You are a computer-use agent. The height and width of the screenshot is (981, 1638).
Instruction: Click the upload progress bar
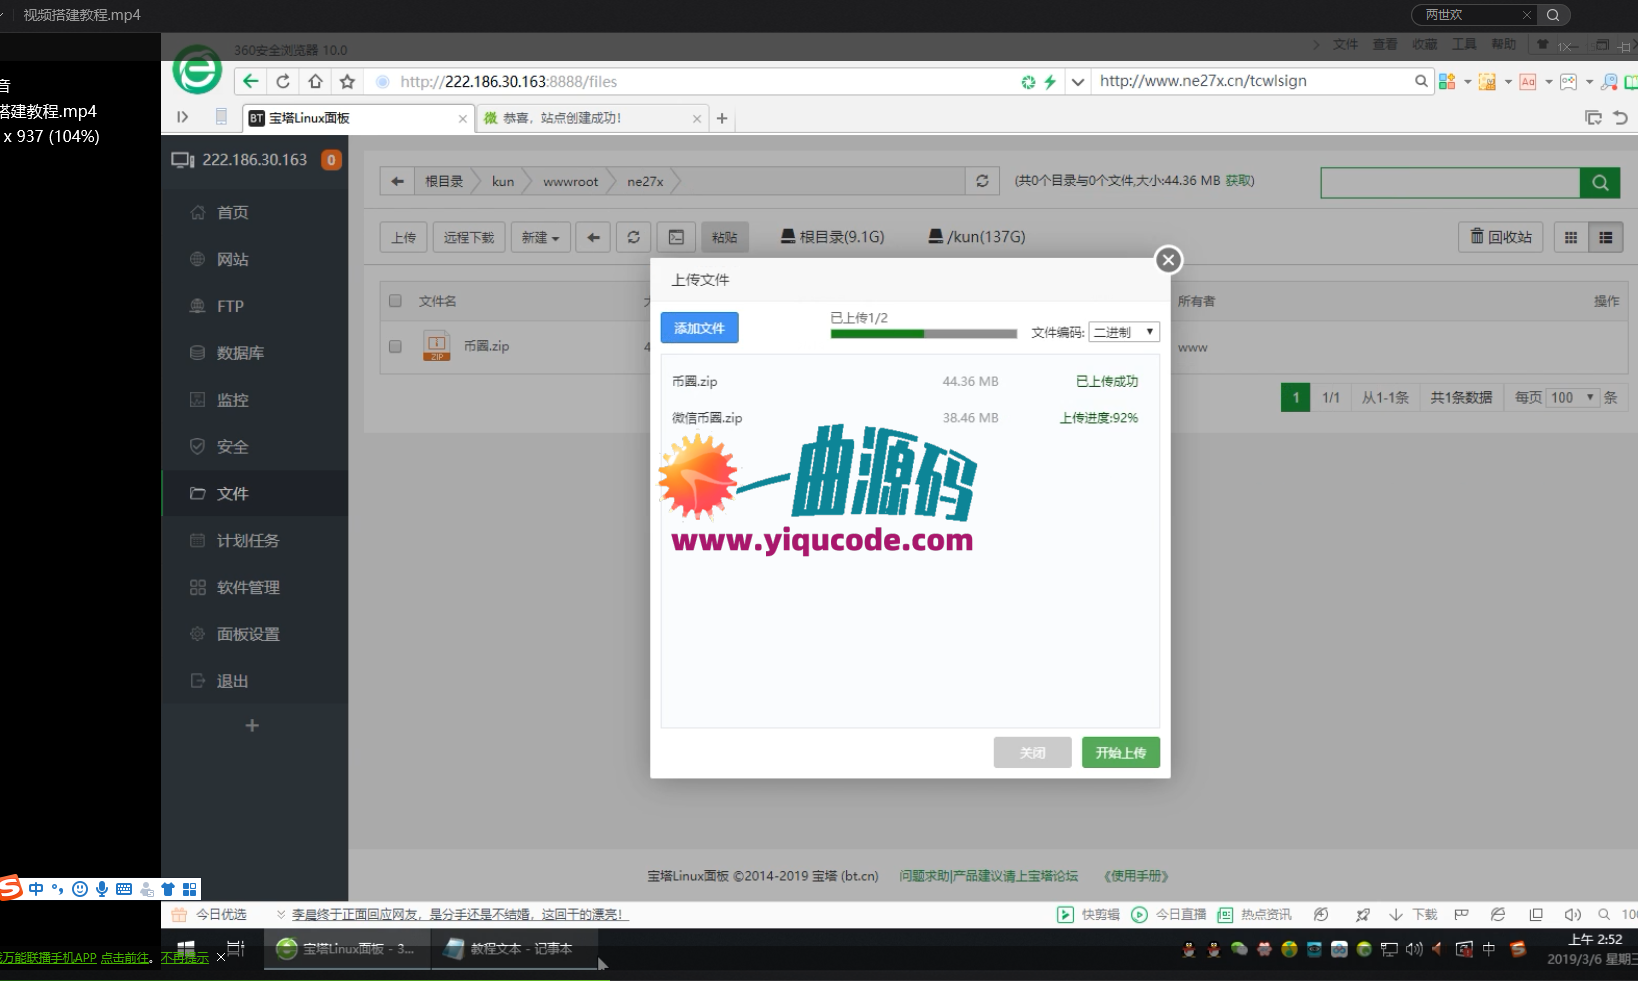923,334
